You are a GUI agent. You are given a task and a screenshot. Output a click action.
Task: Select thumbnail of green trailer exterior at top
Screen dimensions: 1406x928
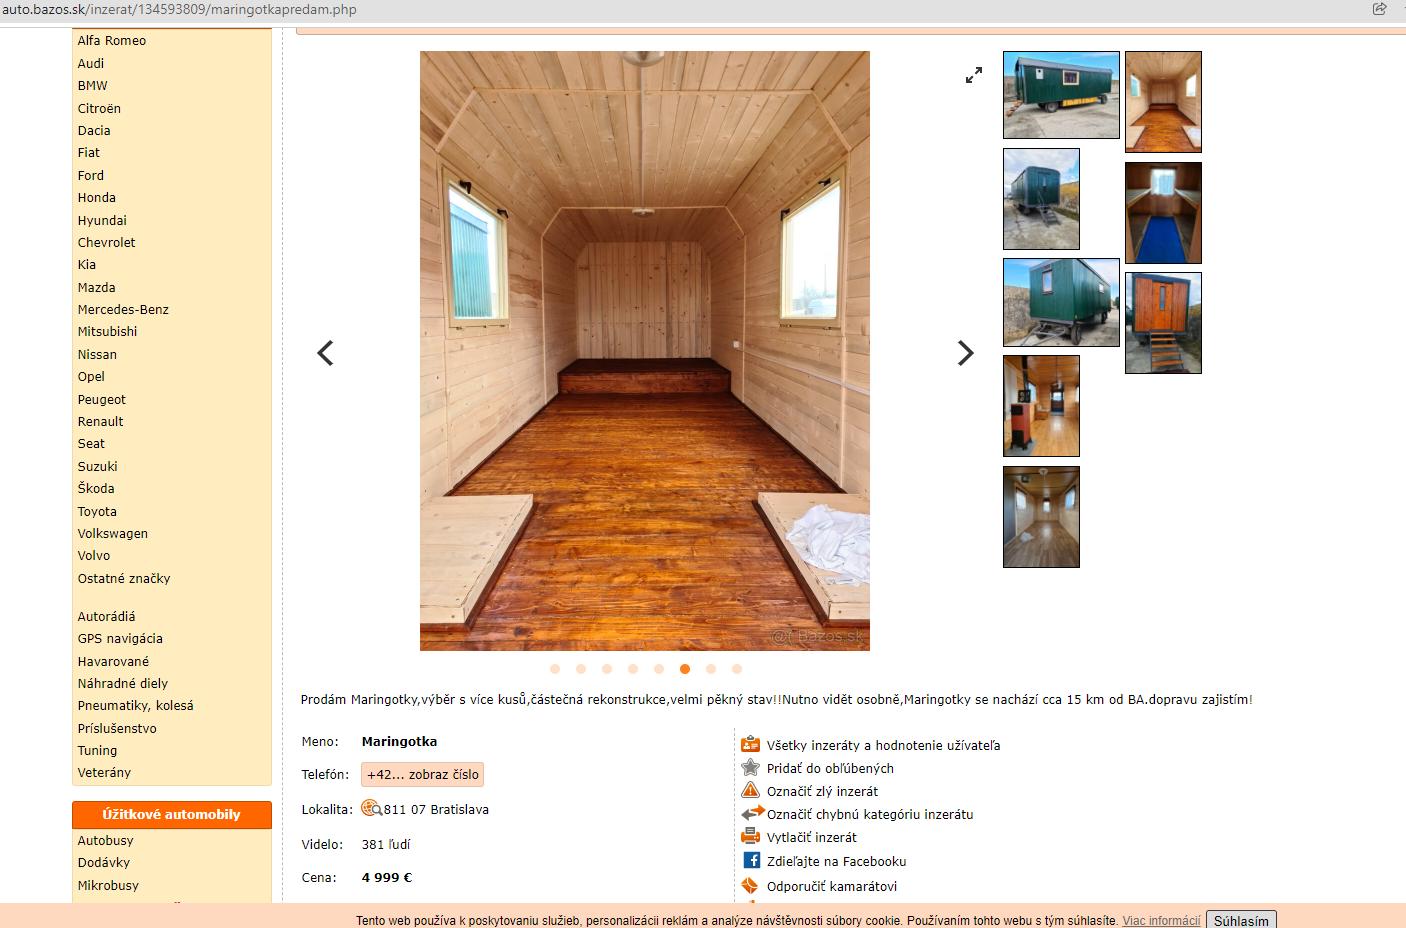pos(1061,95)
